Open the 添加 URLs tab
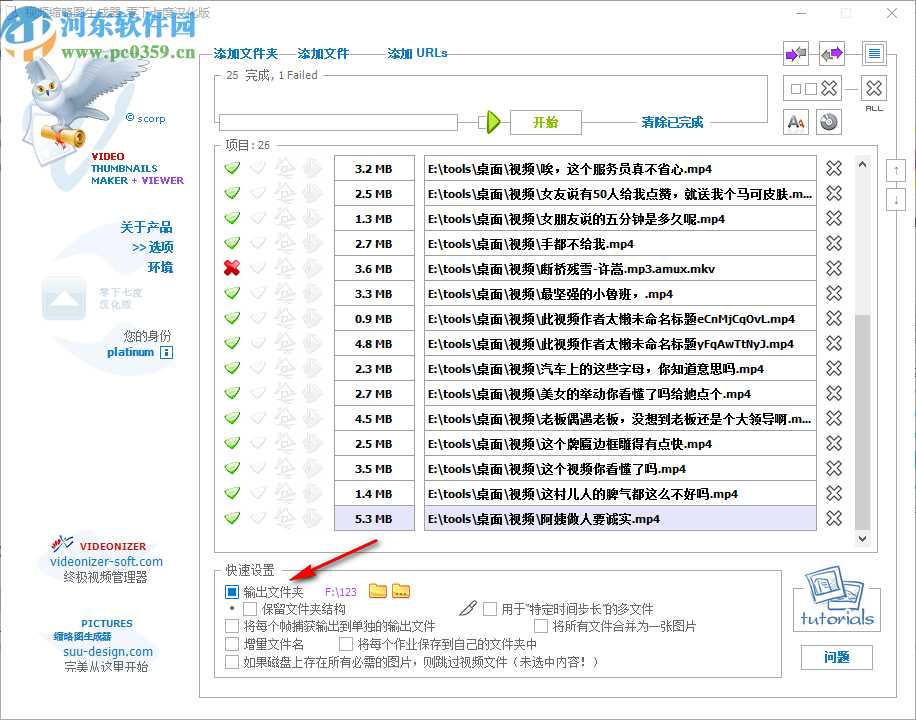This screenshot has height=720, width=916. pos(416,53)
